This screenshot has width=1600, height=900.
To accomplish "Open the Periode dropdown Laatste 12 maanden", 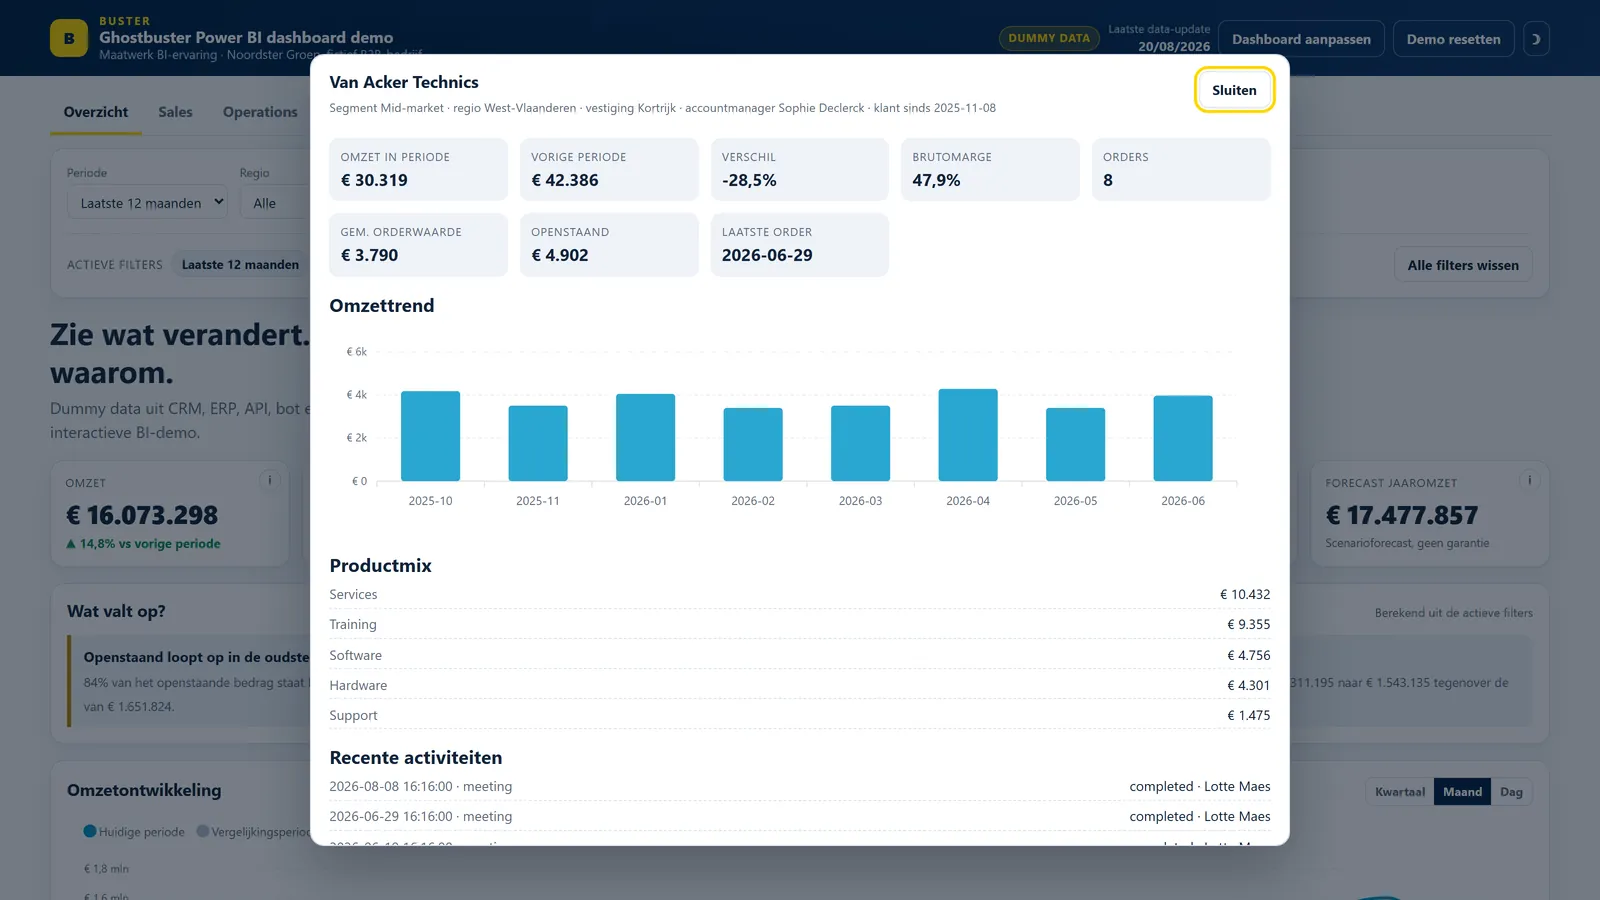I will [147, 203].
